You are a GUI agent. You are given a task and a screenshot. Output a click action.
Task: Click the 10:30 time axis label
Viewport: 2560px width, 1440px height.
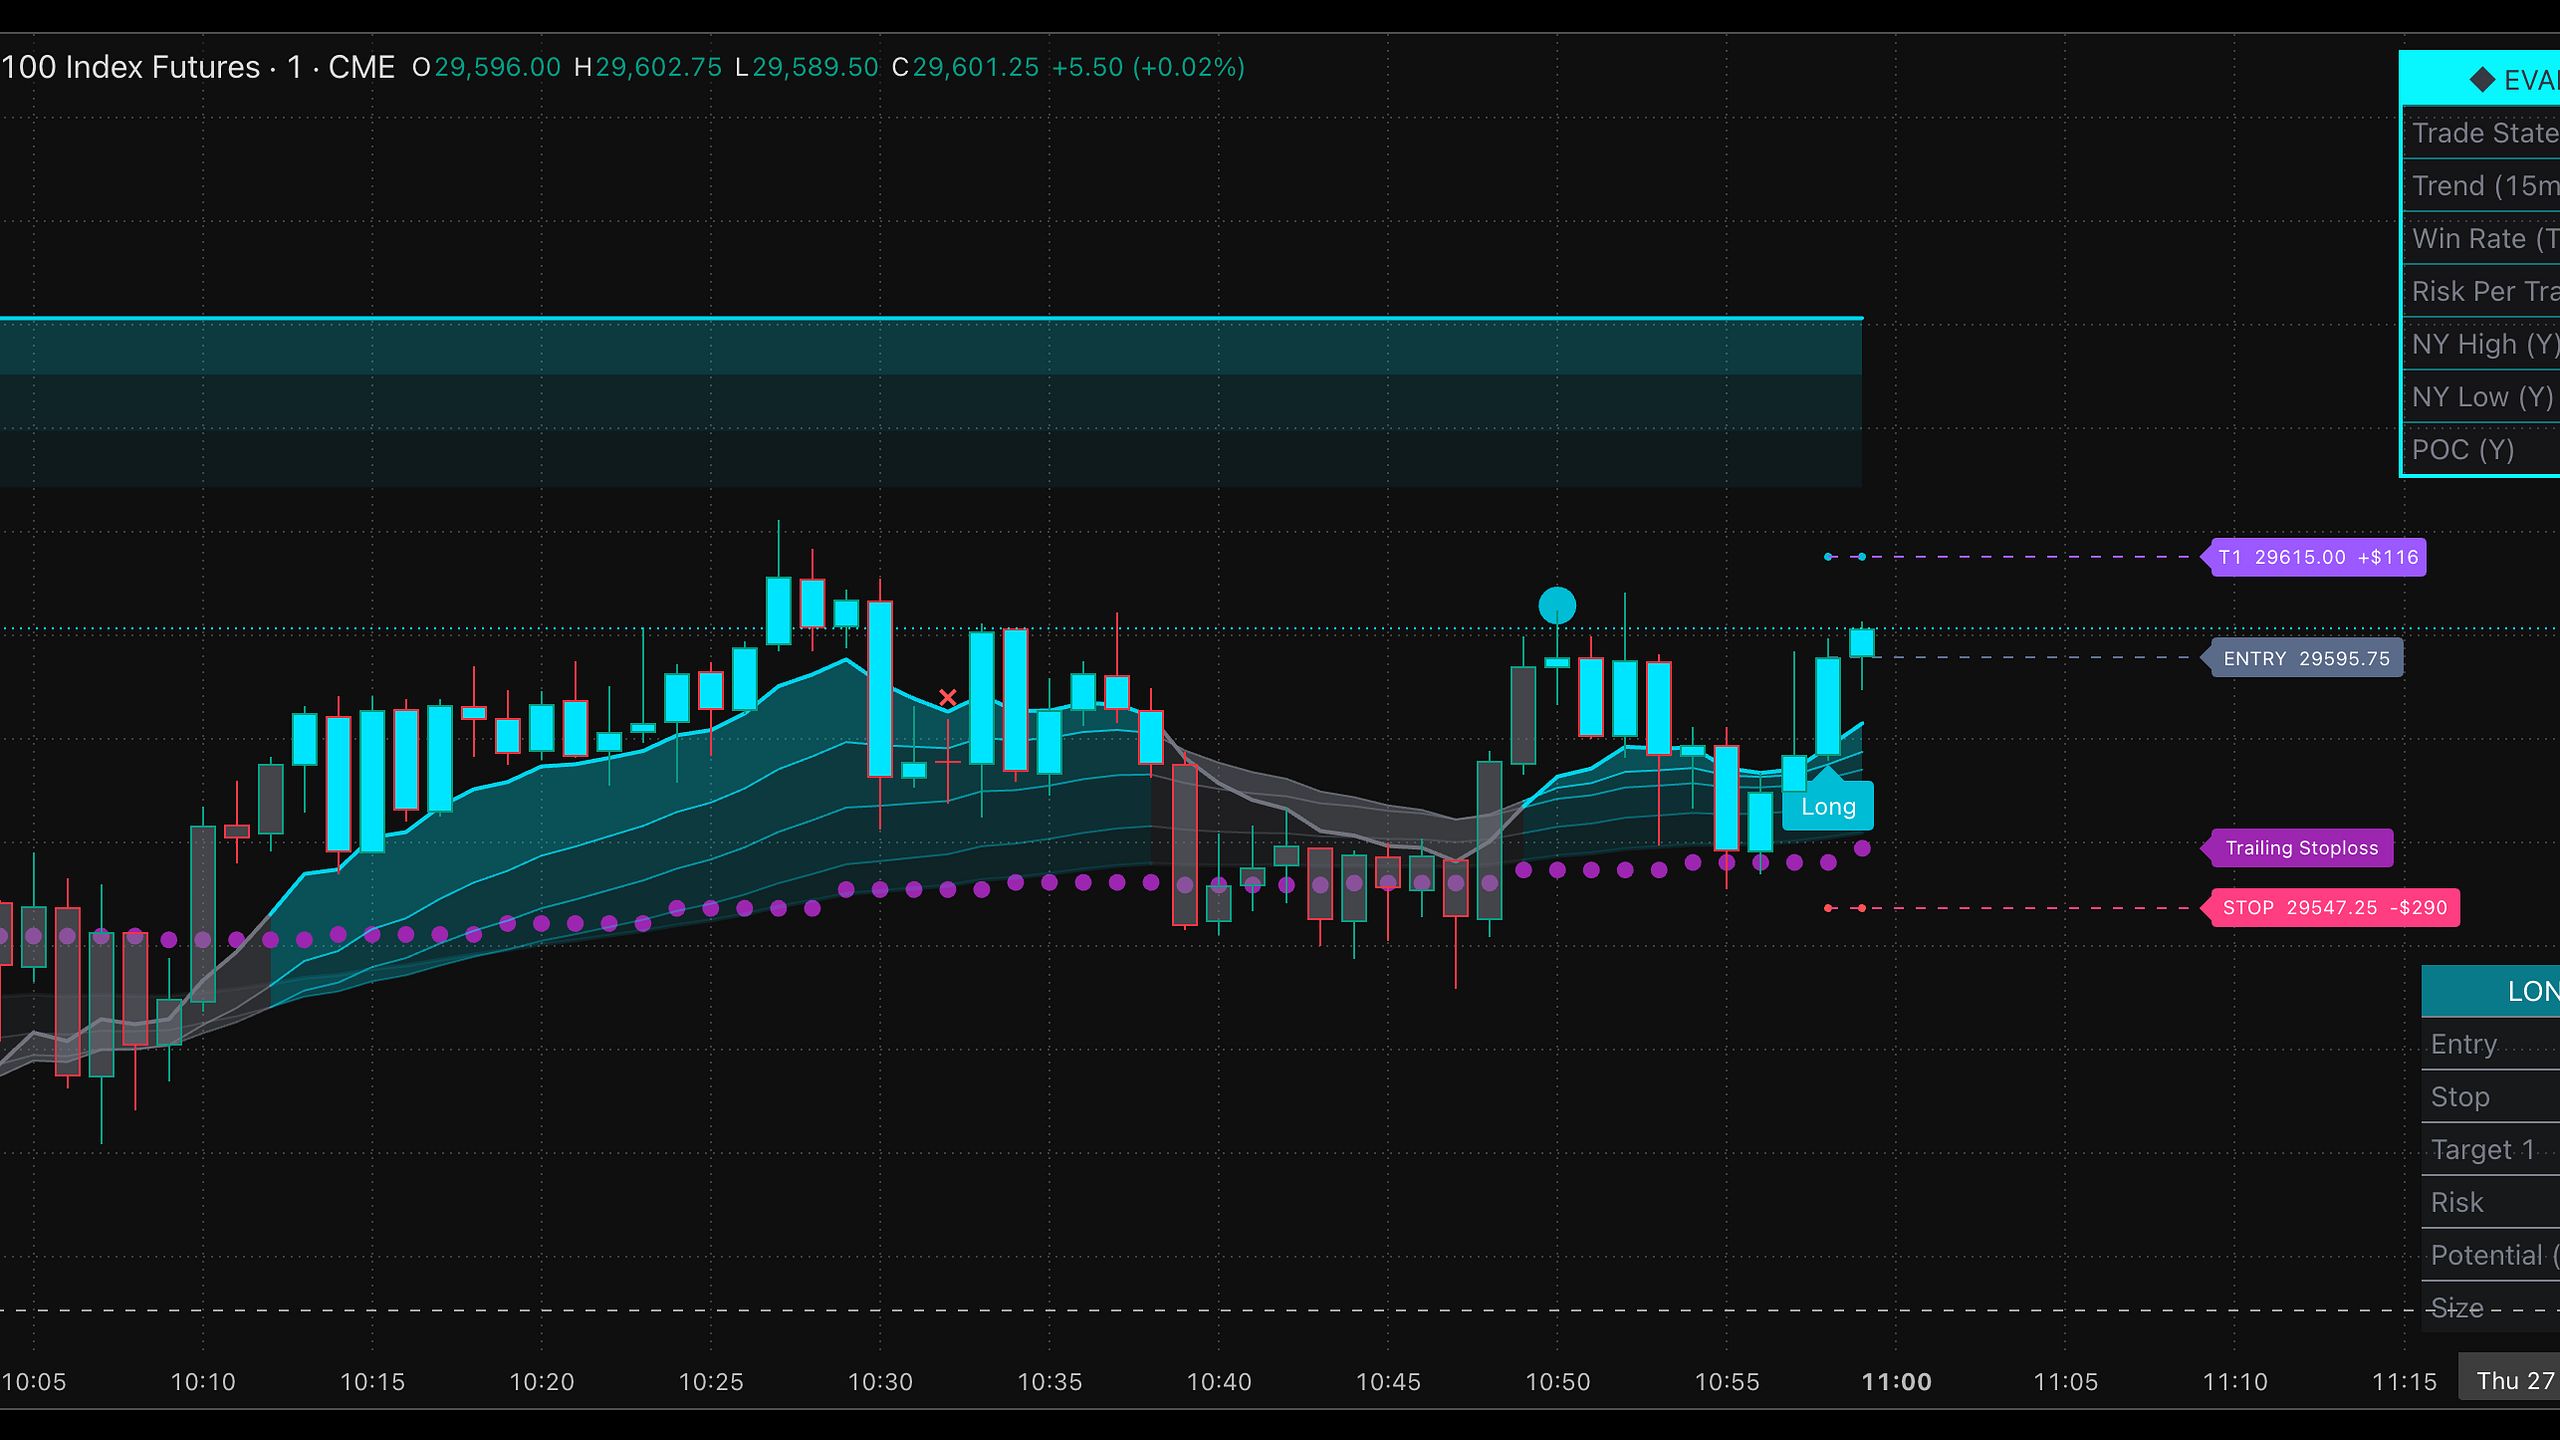click(x=880, y=1382)
